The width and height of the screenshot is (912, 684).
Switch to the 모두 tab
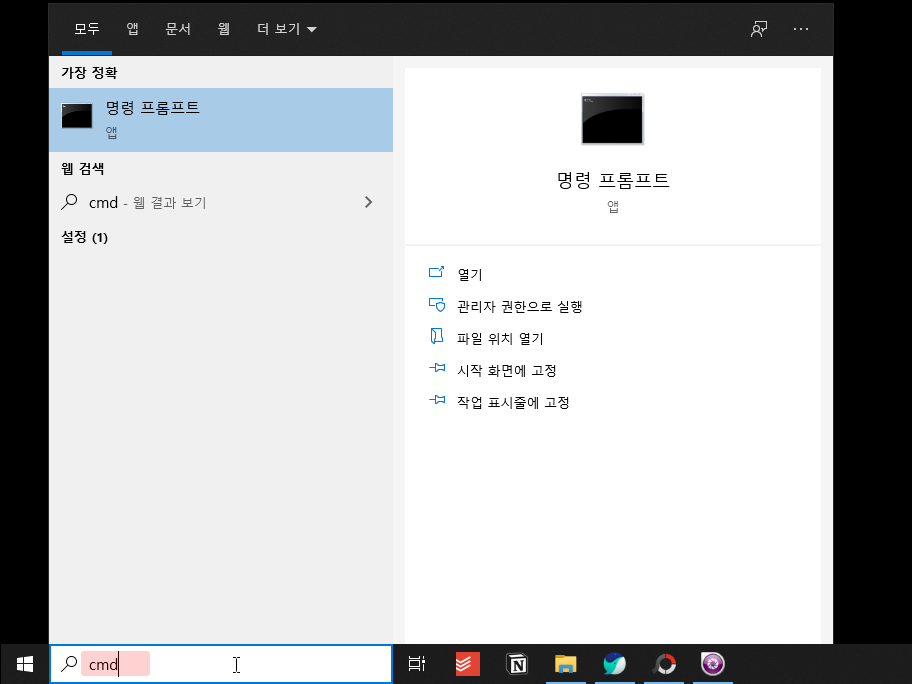(x=87, y=28)
